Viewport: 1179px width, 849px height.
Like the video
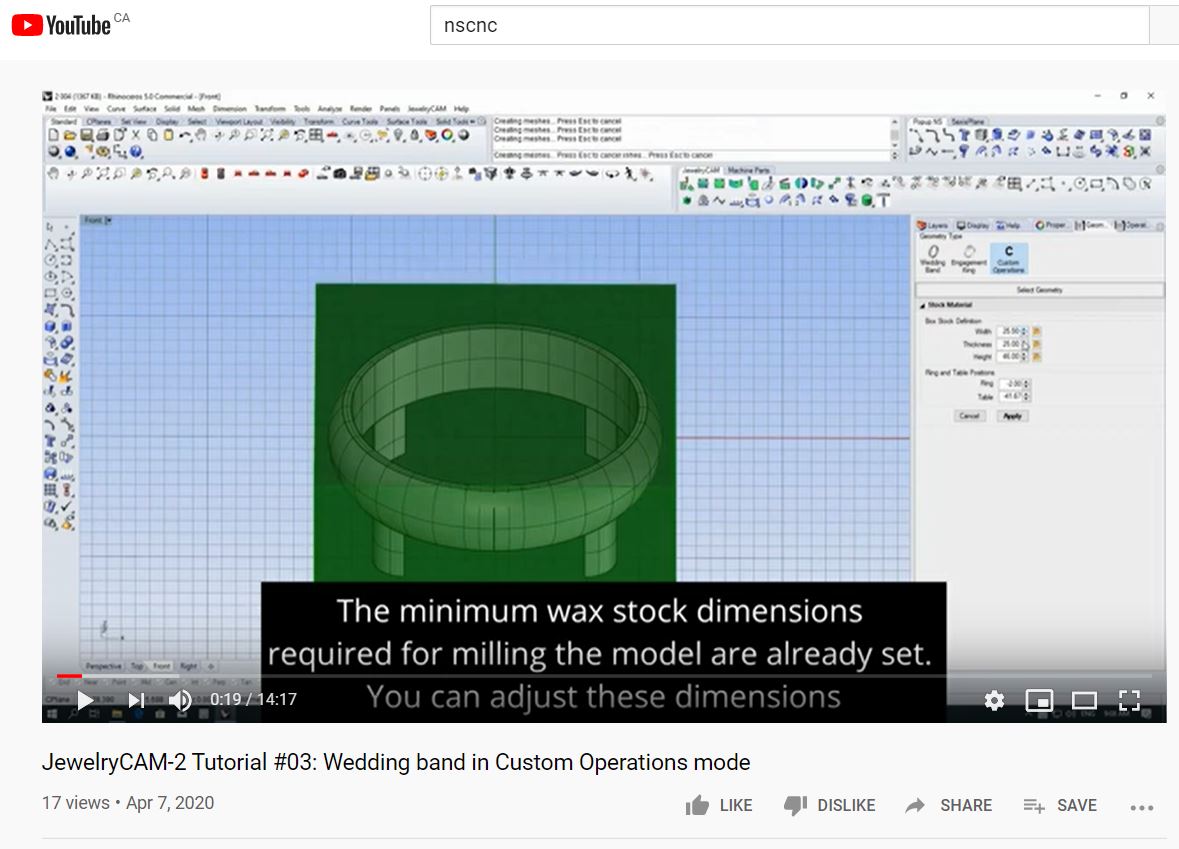point(719,805)
